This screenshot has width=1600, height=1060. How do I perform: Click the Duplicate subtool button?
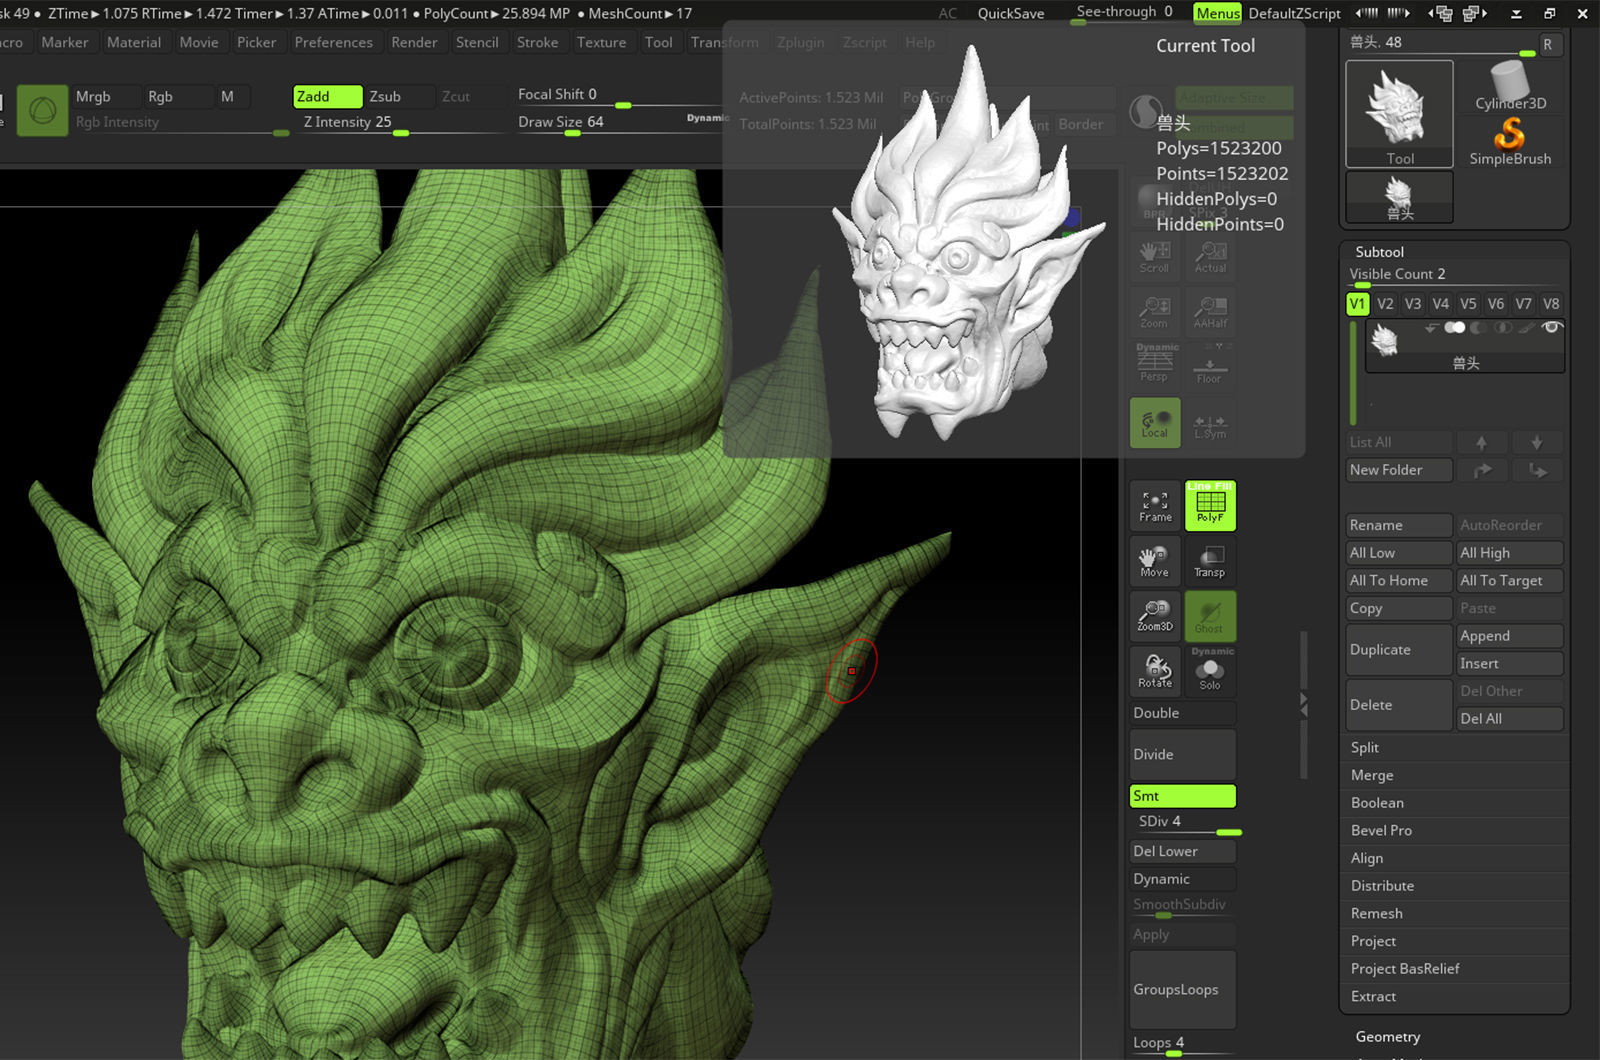point(1399,650)
